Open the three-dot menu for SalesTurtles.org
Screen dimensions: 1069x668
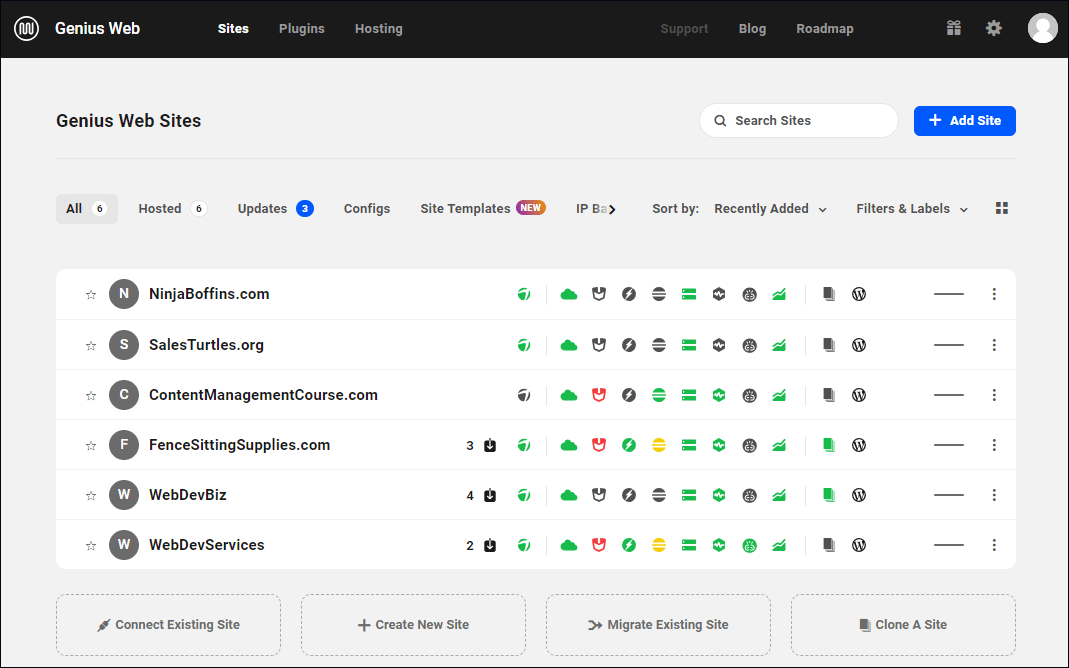(994, 345)
